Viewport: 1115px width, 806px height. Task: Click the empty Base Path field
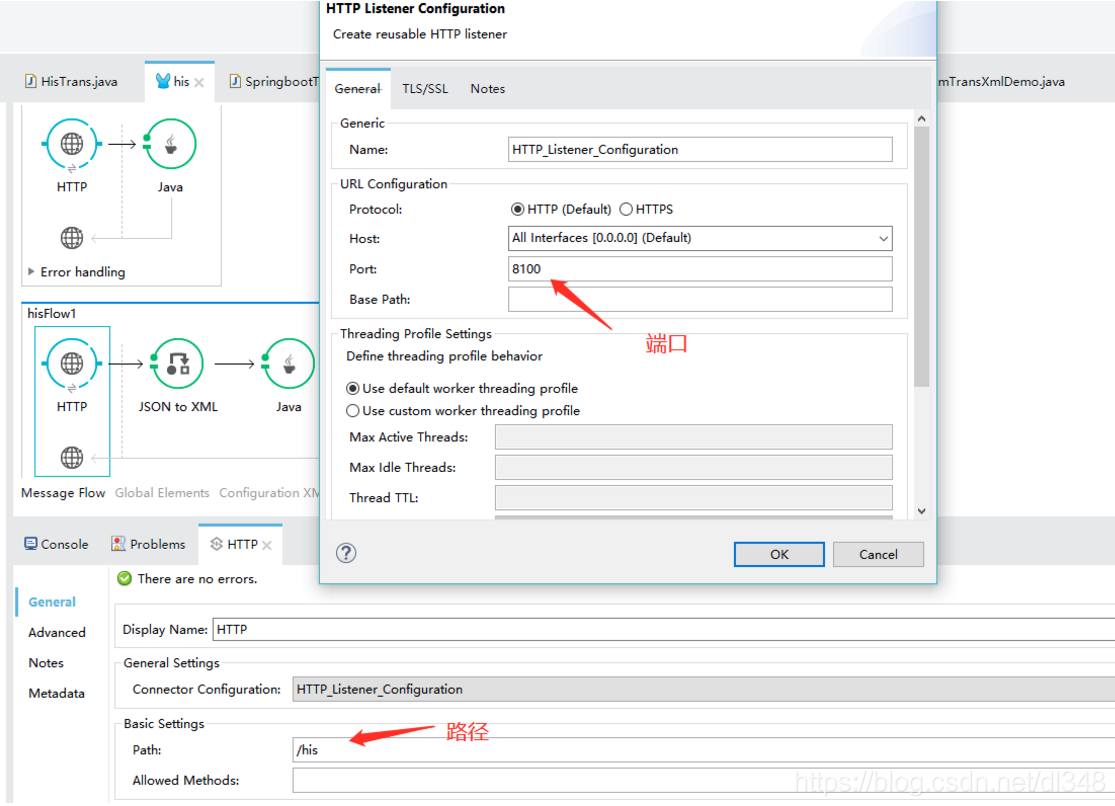point(700,299)
